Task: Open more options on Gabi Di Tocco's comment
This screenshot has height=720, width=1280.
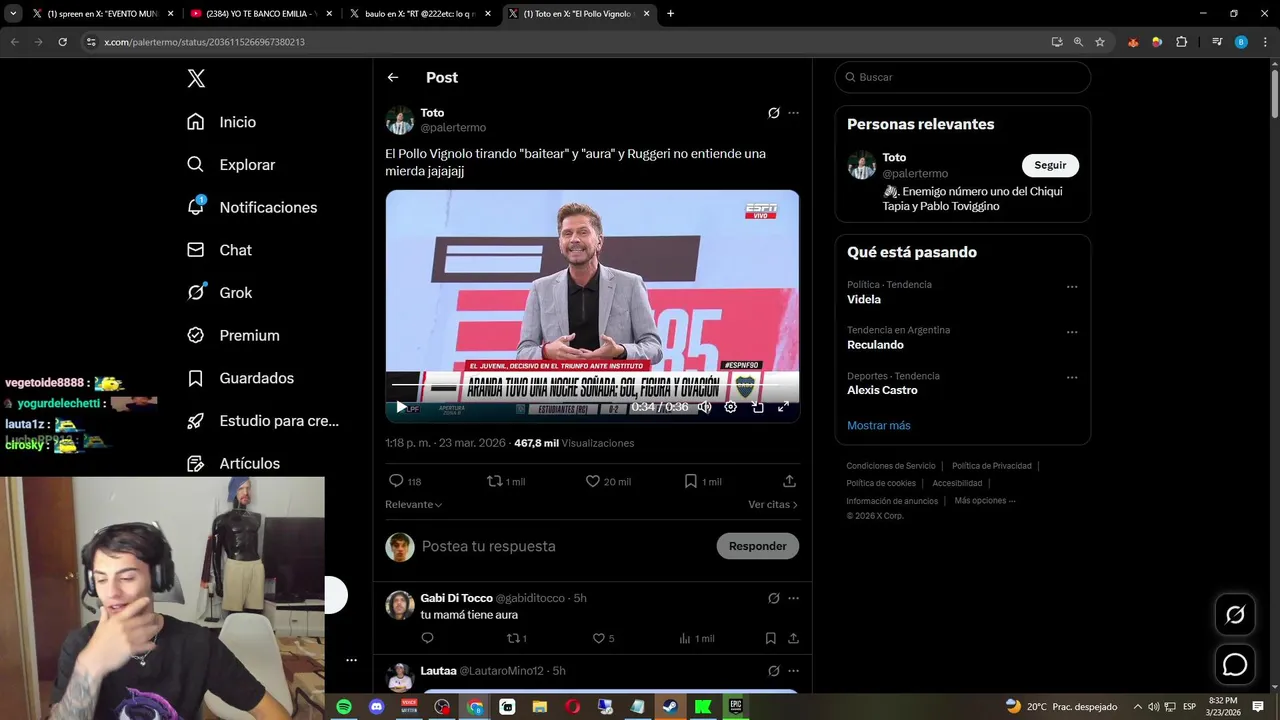Action: (x=794, y=598)
